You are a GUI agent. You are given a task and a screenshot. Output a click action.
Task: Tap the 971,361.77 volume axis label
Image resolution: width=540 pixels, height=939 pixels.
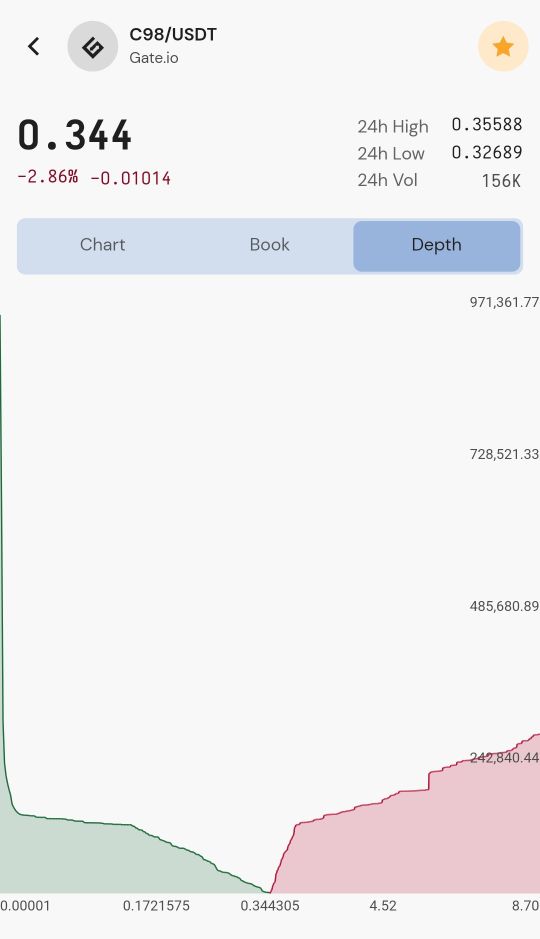(504, 302)
